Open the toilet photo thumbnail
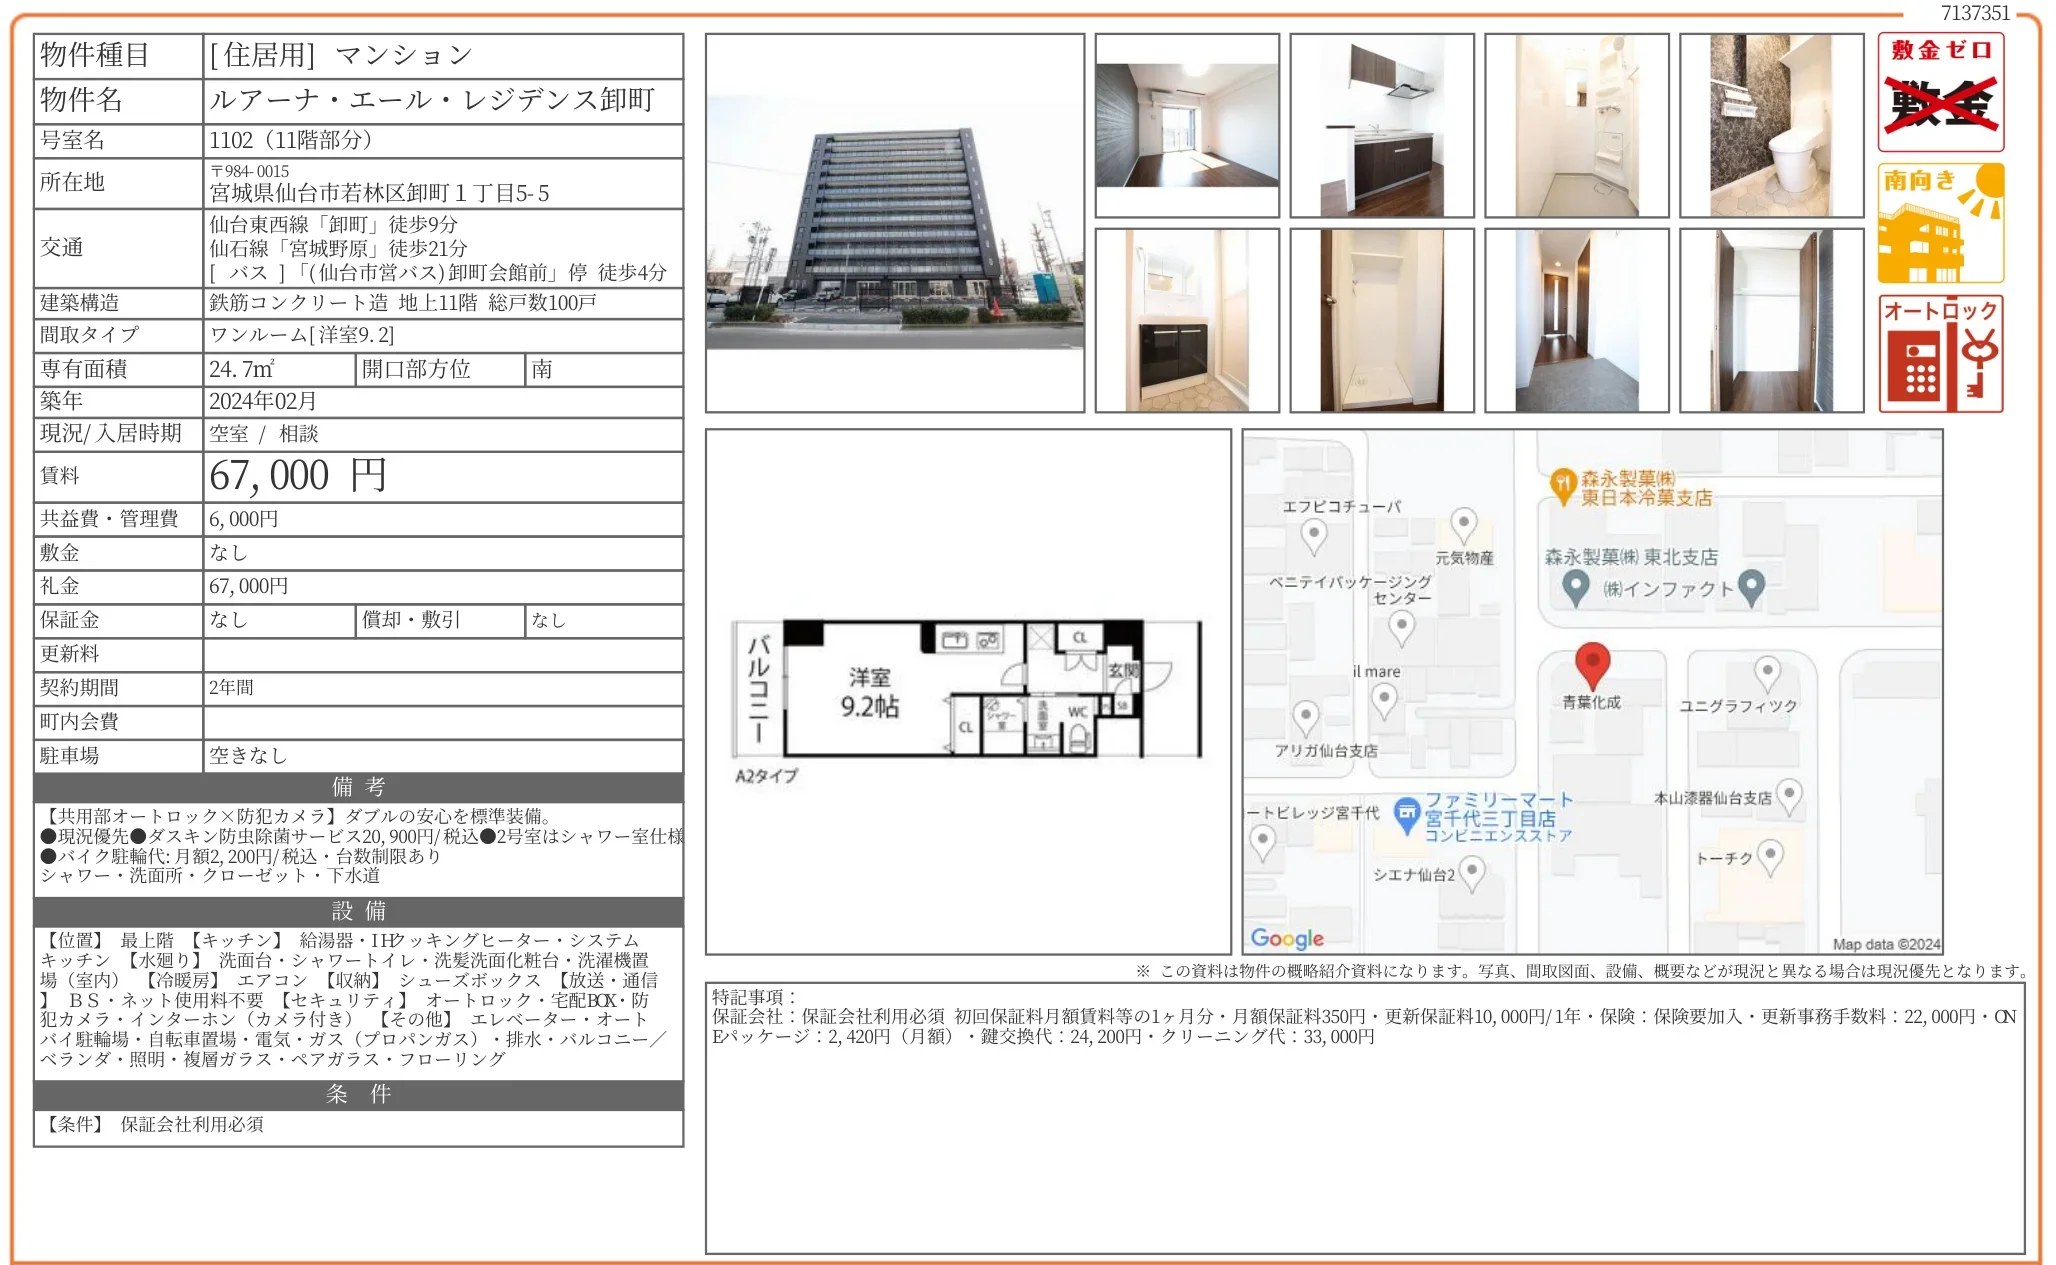Screen dimensions: 2056x1265 click(1772, 125)
